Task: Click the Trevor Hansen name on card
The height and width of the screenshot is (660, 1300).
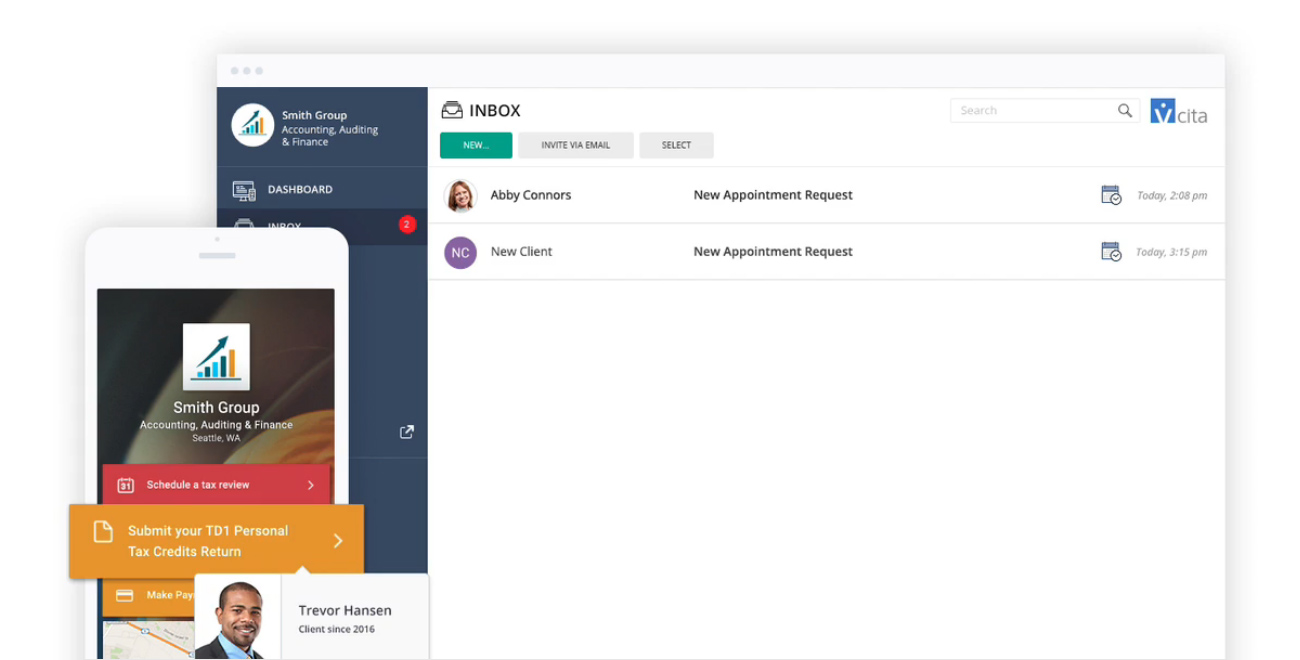Action: [345, 610]
